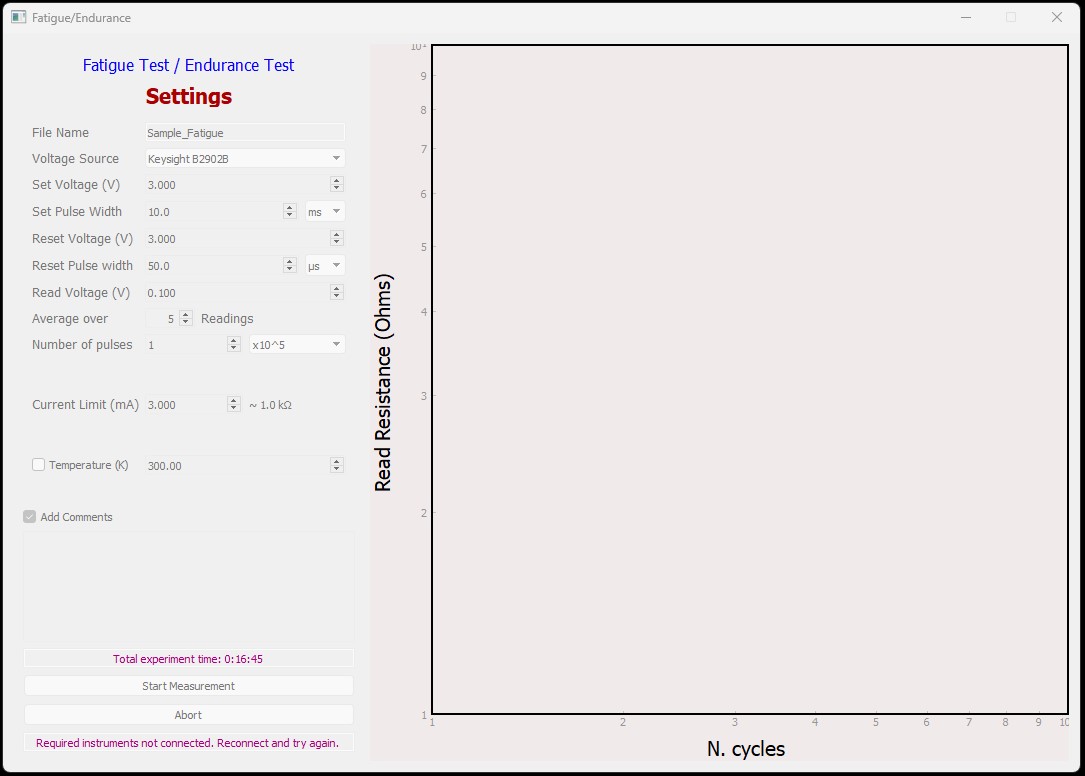Screen dimensions: 1085x776
Task: Decrease Set Voltage with down arrow
Action: [x=336, y=188]
